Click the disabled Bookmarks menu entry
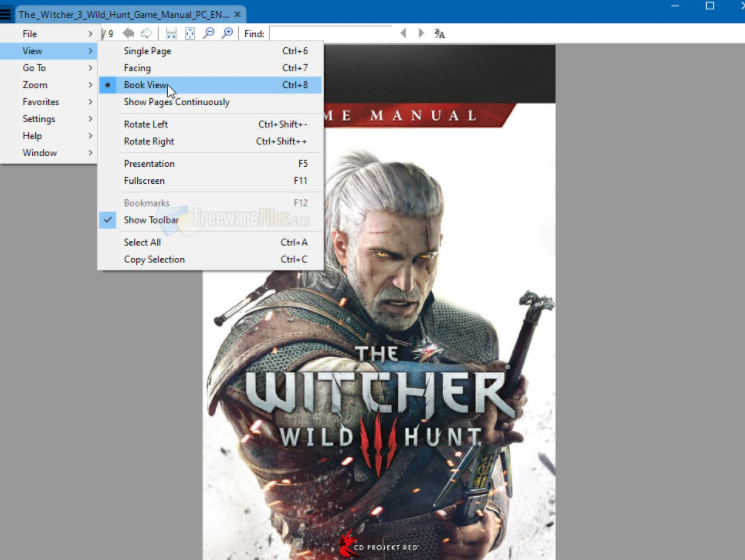Screen dimensions: 745x560 210,203
